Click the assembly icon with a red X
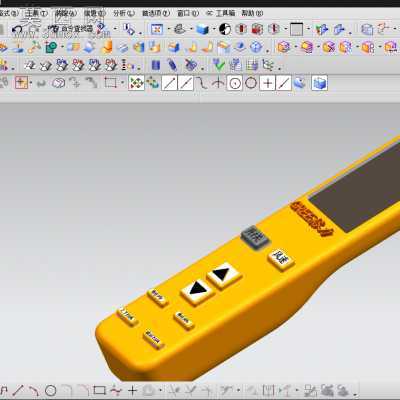This screenshot has width=400, height=400. coord(329,47)
